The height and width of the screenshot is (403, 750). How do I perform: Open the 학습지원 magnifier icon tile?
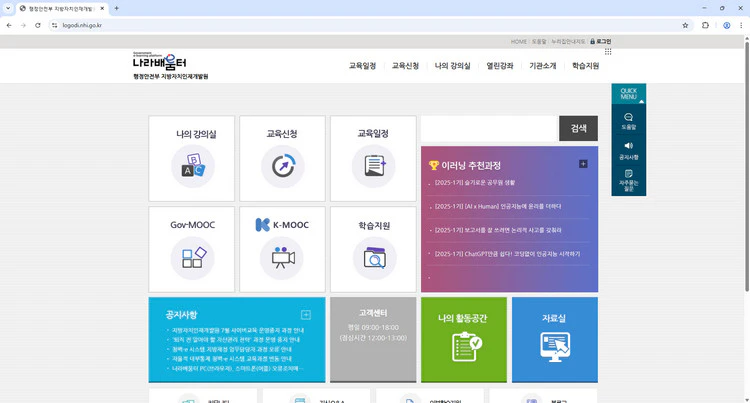374,257
